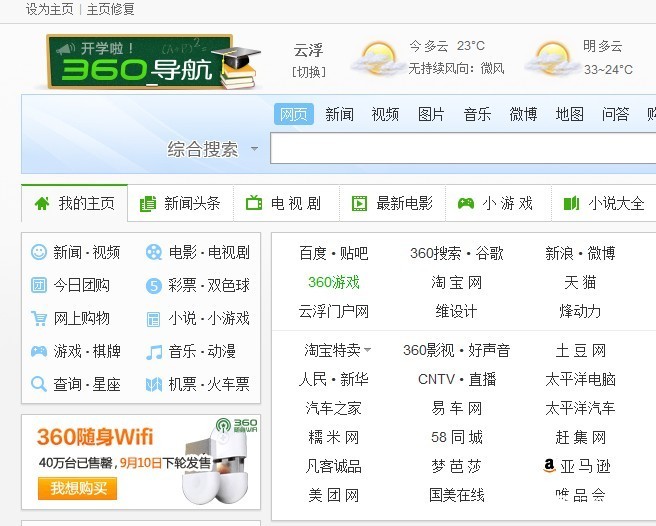This screenshot has width=656, height=526.
Task: Click the TV icon beside 电视剧
Action: click(x=254, y=203)
